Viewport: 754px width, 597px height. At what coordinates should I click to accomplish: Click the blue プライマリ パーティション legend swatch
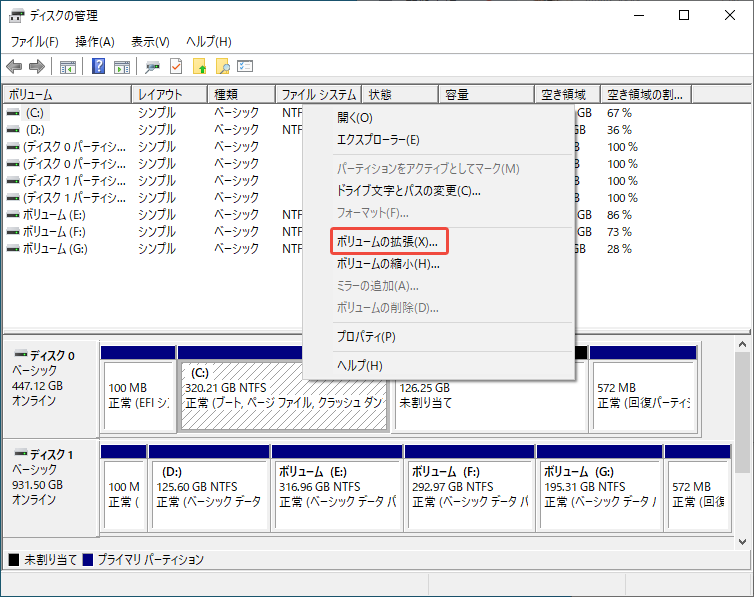tap(88, 560)
